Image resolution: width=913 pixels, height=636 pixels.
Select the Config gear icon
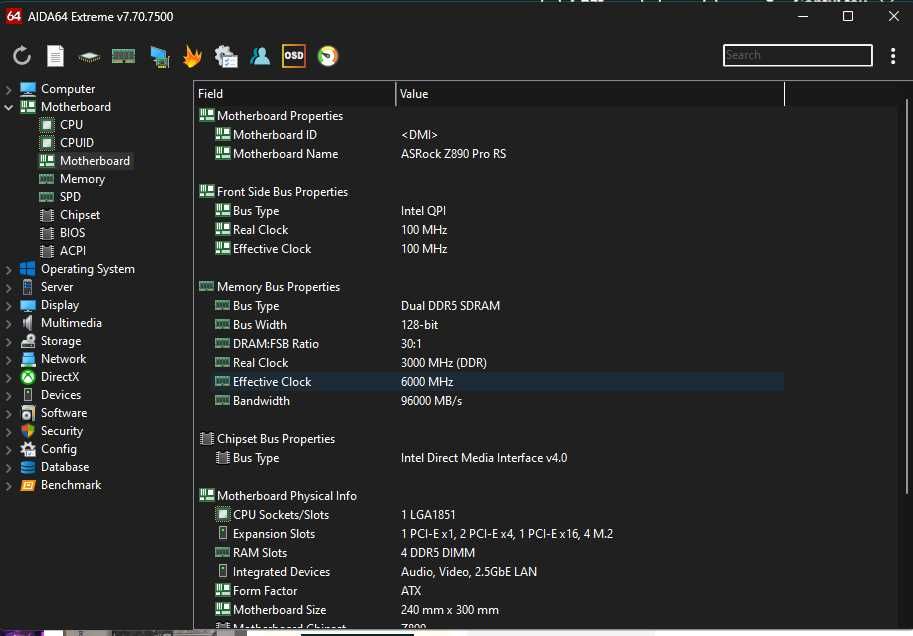(x=27, y=449)
